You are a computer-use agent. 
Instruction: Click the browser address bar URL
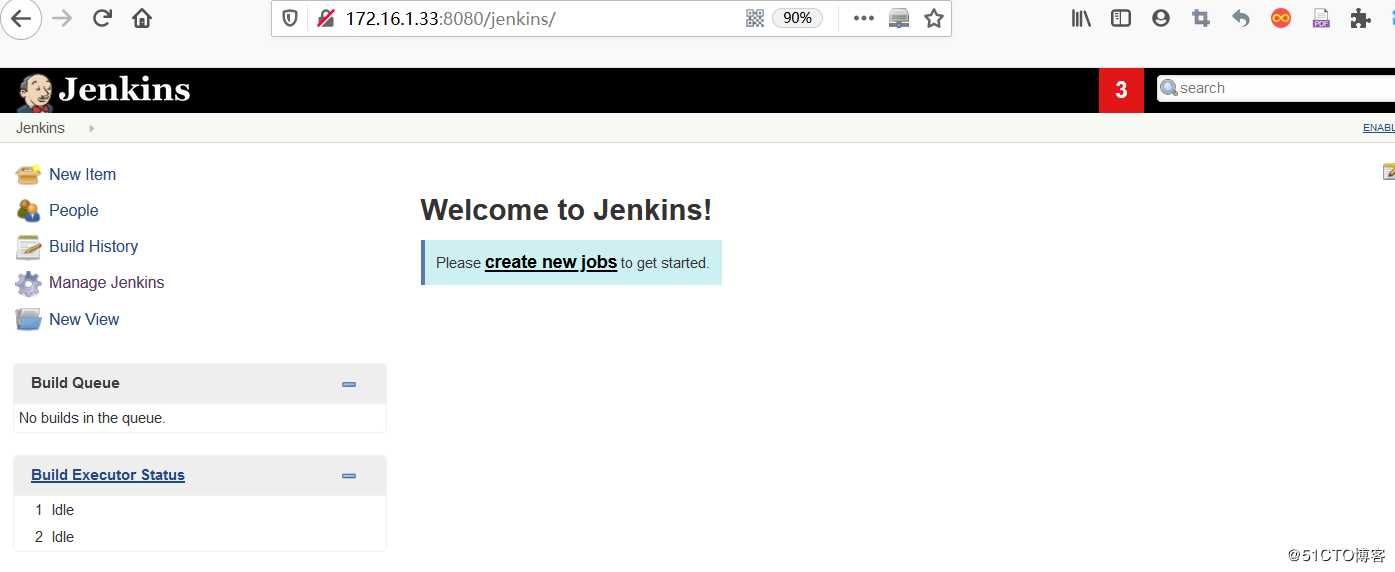click(450, 18)
